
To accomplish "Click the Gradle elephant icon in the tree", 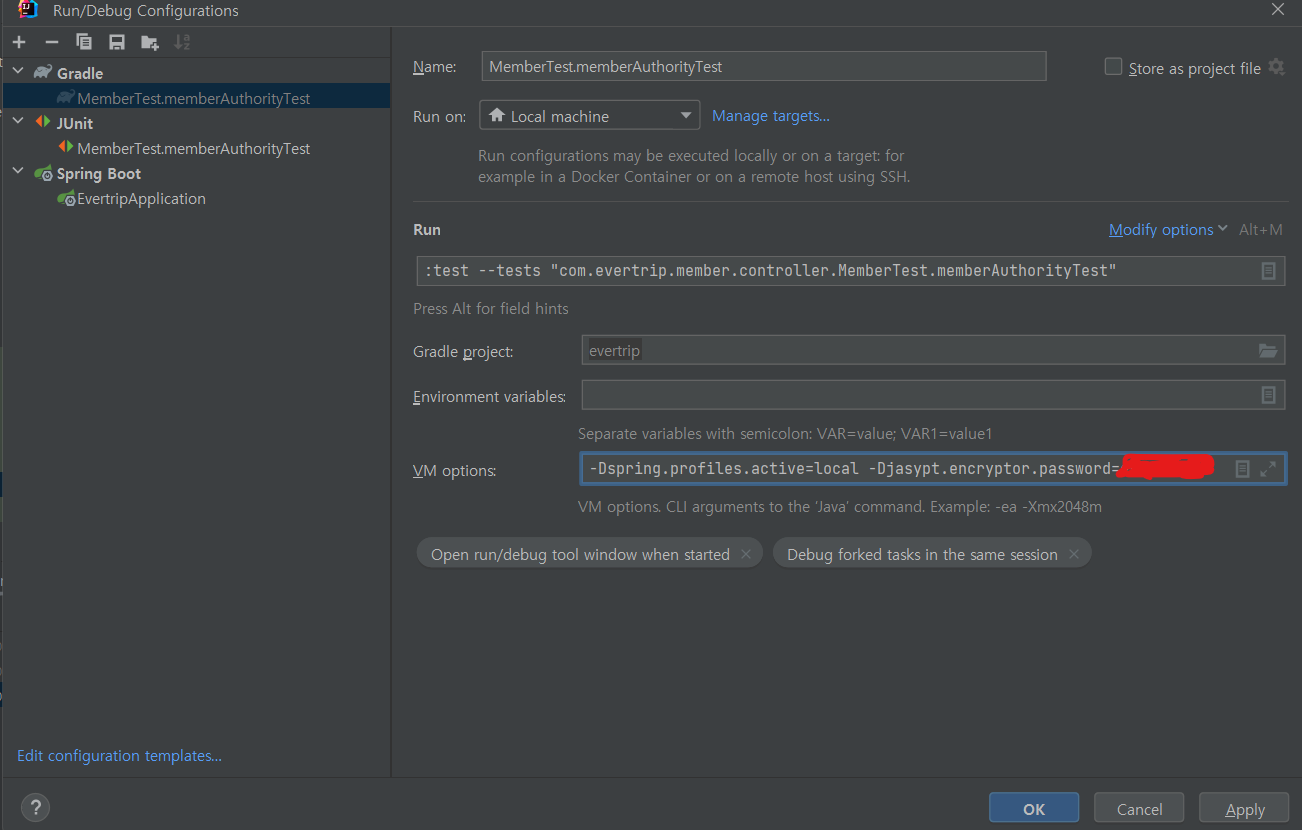I will coord(43,73).
